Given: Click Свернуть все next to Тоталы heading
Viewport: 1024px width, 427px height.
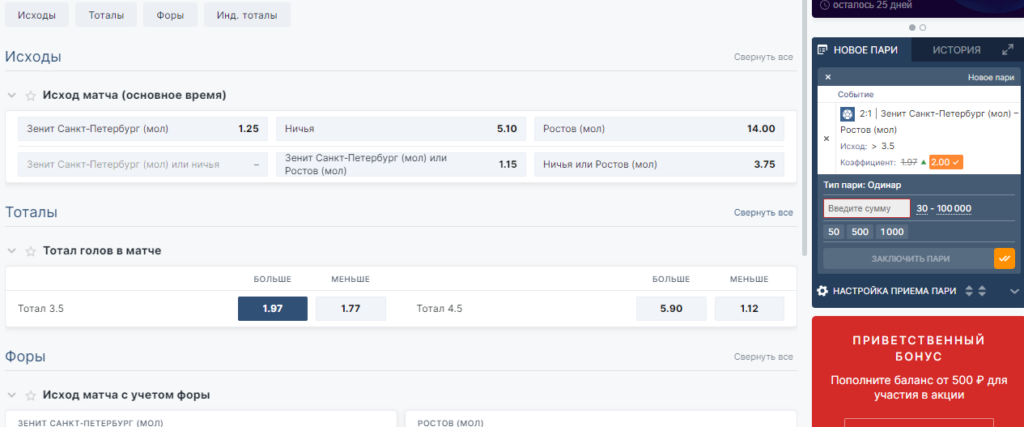Looking at the screenshot, I should point(763,213).
